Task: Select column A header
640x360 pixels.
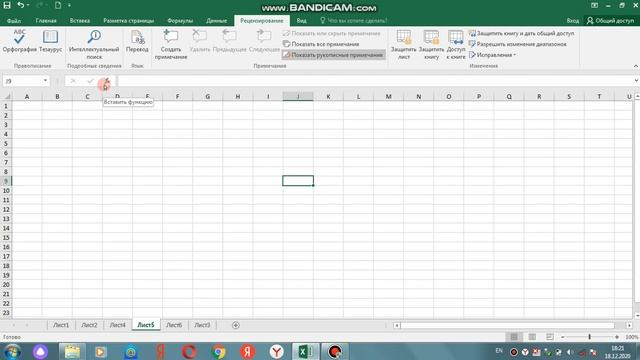Action: click(x=27, y=96)
